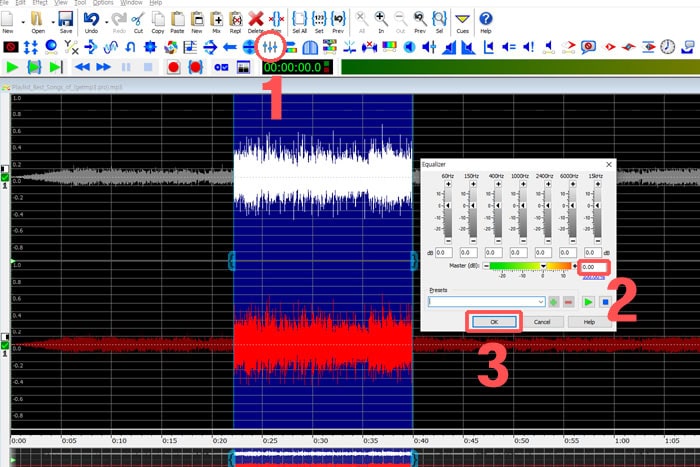The height and width of the screenshot is (467, 700).
Task: Click the Sel All icon
Action: point(299,19)
